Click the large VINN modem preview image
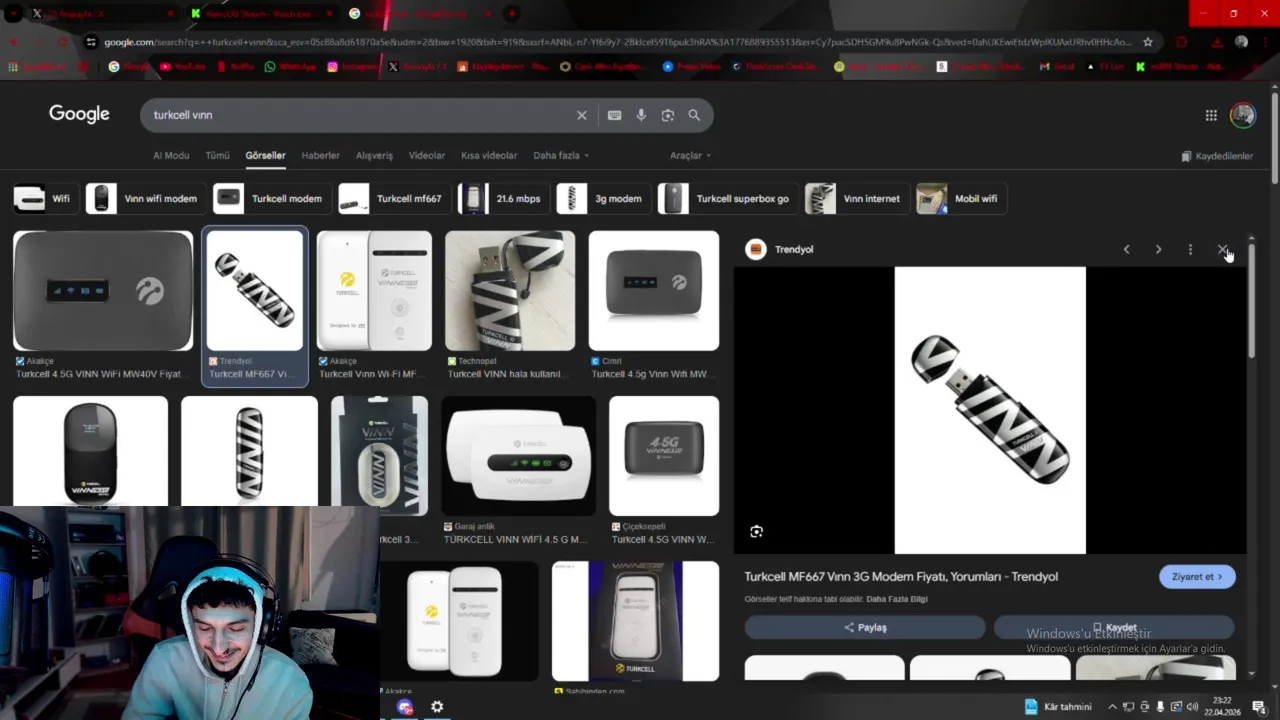Image resolution: width=1280 pixels, height=720 pixels. point(990,410)
